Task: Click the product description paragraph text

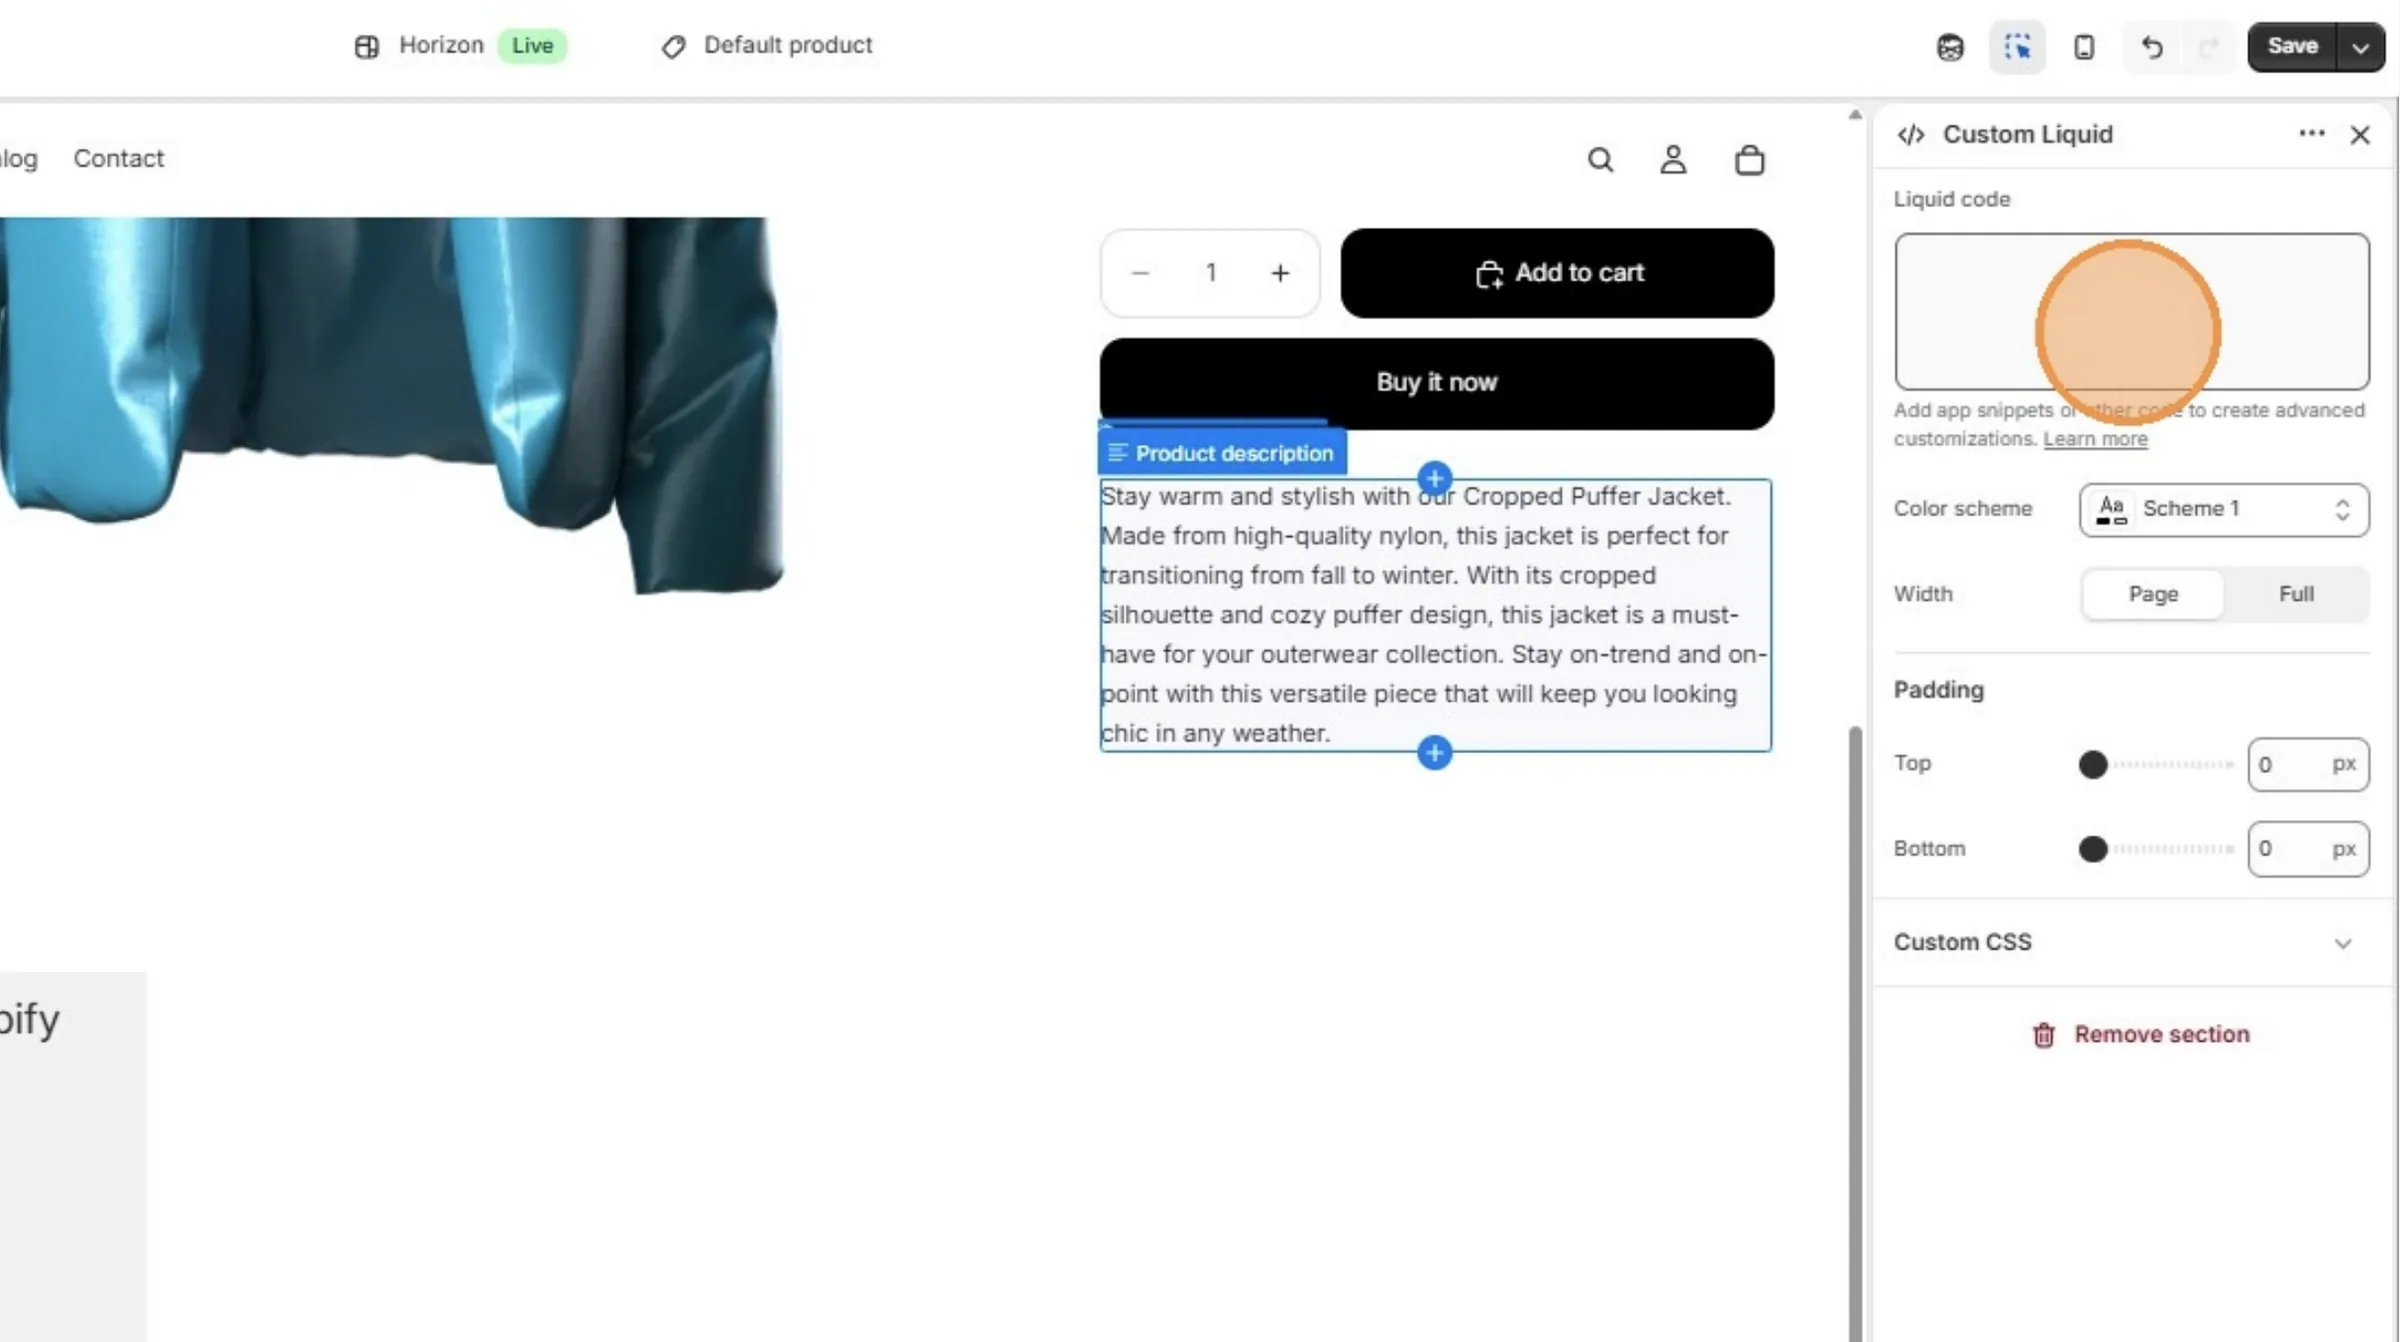Action: click(x=1434, y=614)
